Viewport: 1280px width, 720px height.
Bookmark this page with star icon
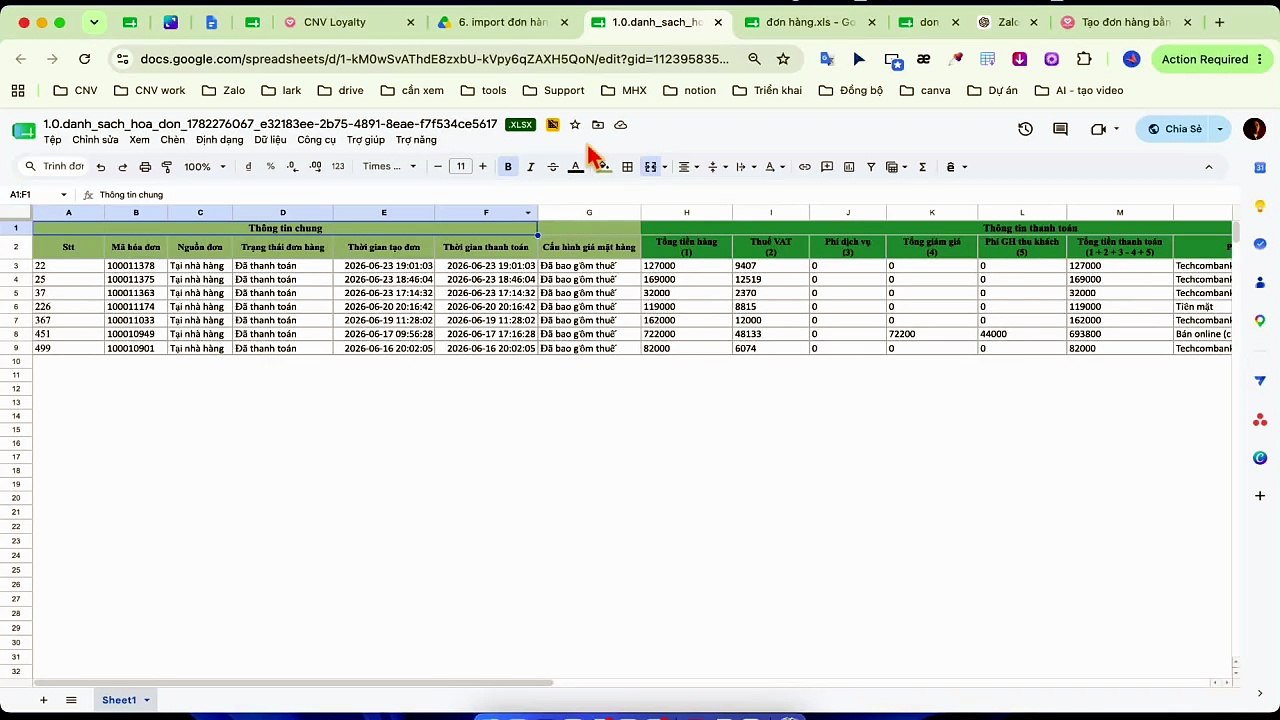[x=783, y=59]
